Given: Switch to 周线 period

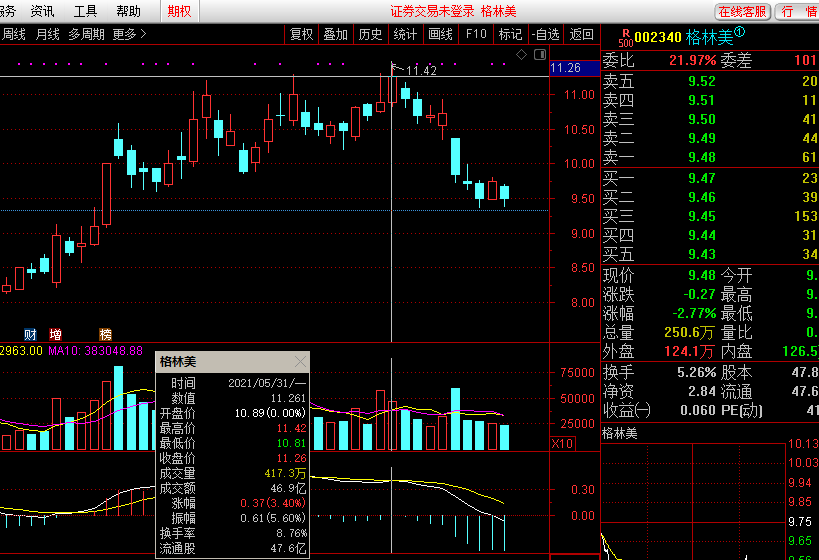Looking at the screenshot, I should 13,34.
